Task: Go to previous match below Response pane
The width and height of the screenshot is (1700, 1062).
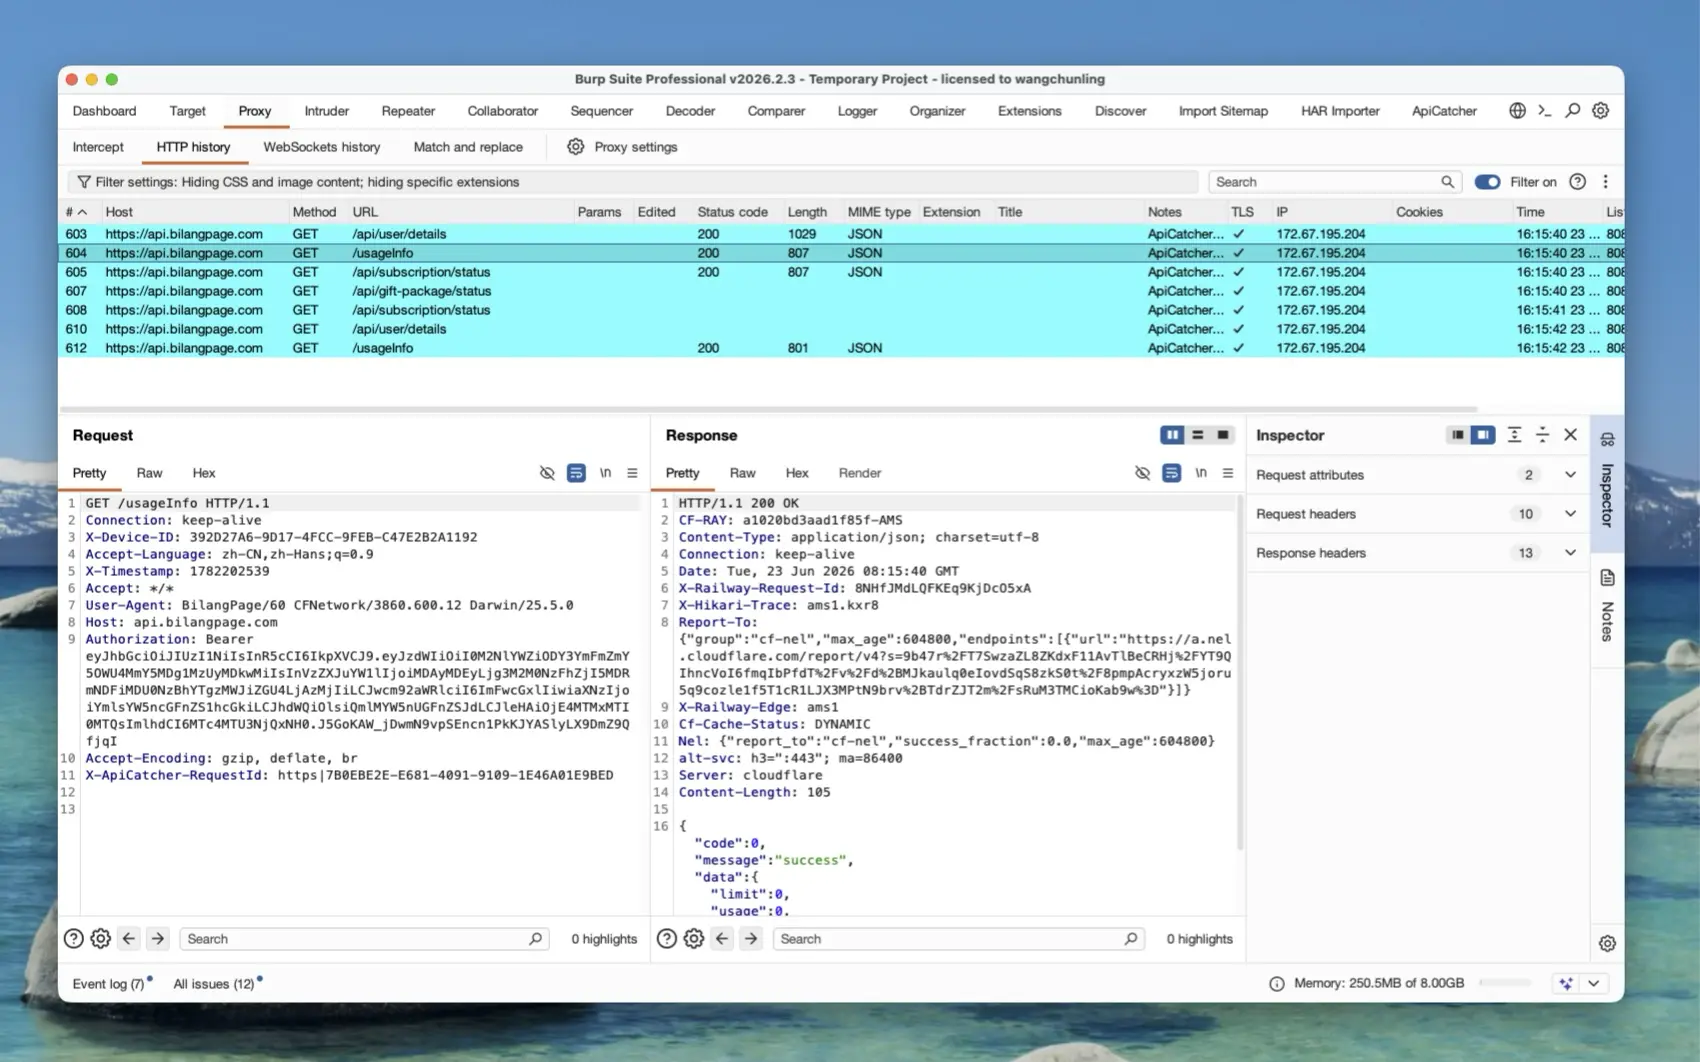Action: click(x=722, y=939)
